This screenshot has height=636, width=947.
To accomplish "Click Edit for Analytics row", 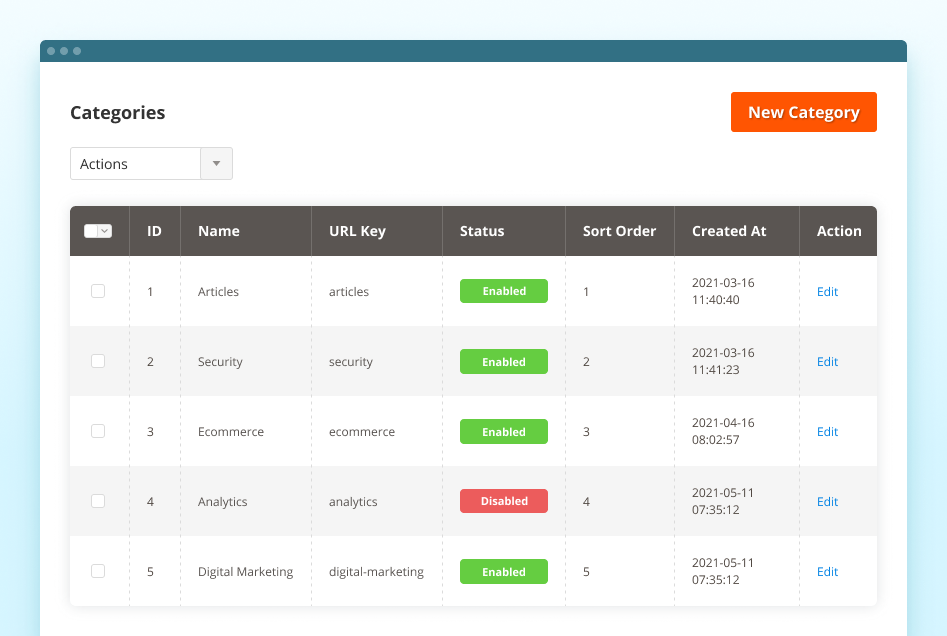I will pos(827,502).
